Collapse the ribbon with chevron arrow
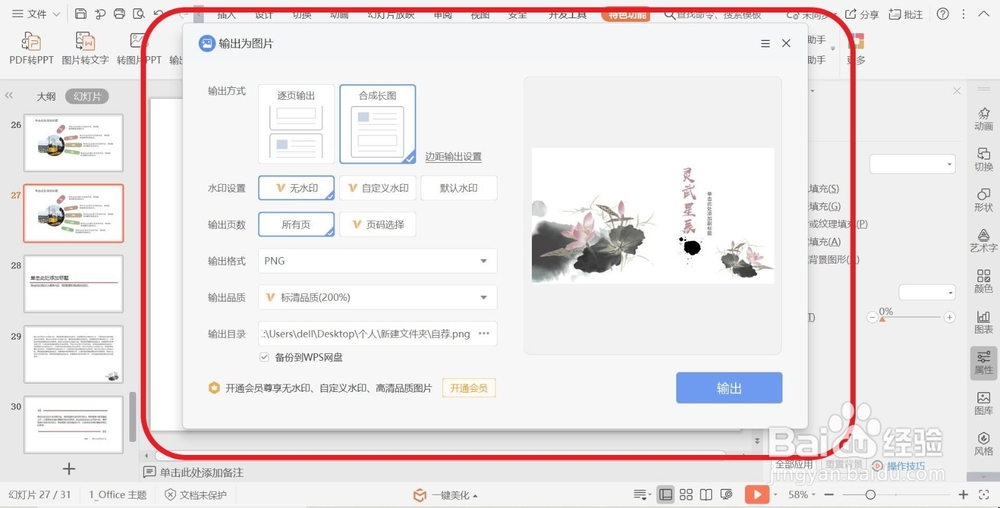 [983, 14]
